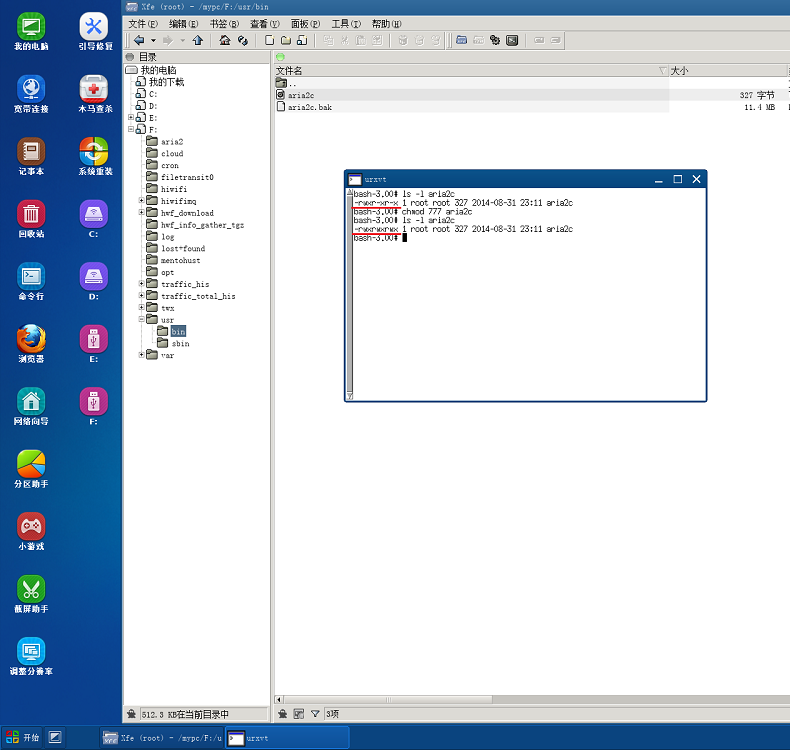Screen dimensions: 790x750
Task: Open the 书签 menu
Action: pos(224,24)
